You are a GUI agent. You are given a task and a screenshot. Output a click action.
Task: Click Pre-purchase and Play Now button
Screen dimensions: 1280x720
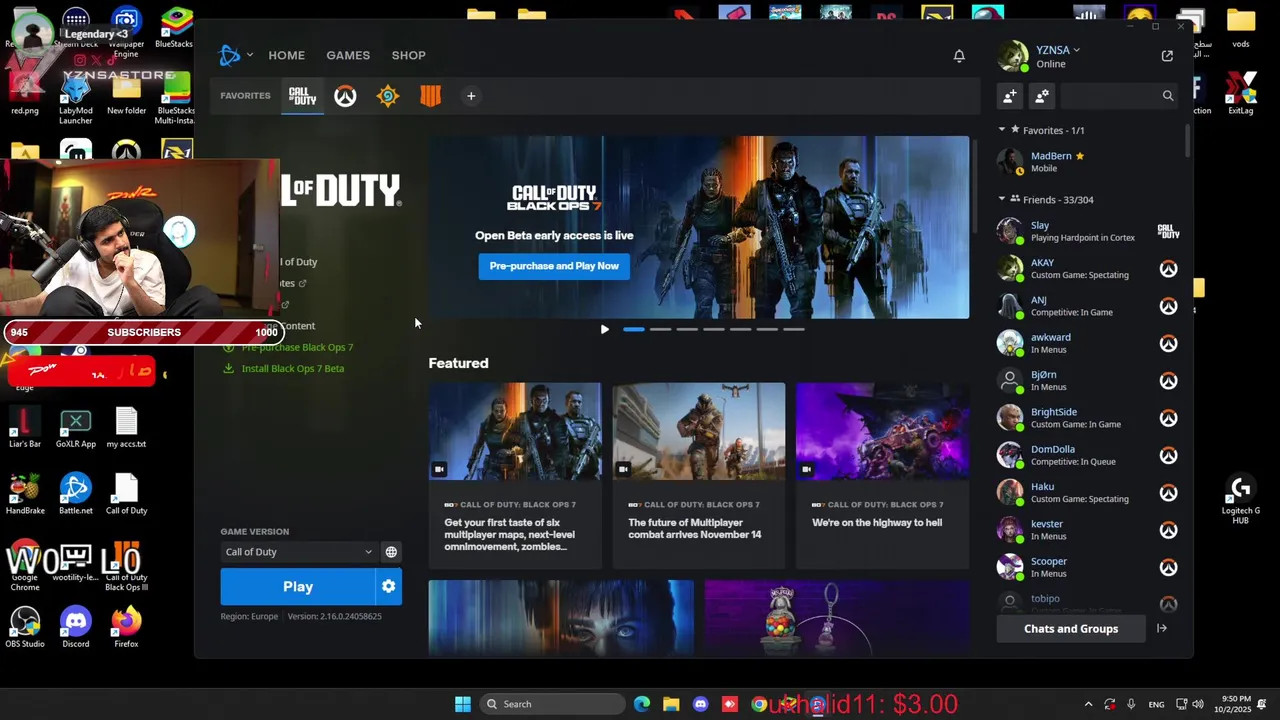[554, 266]
